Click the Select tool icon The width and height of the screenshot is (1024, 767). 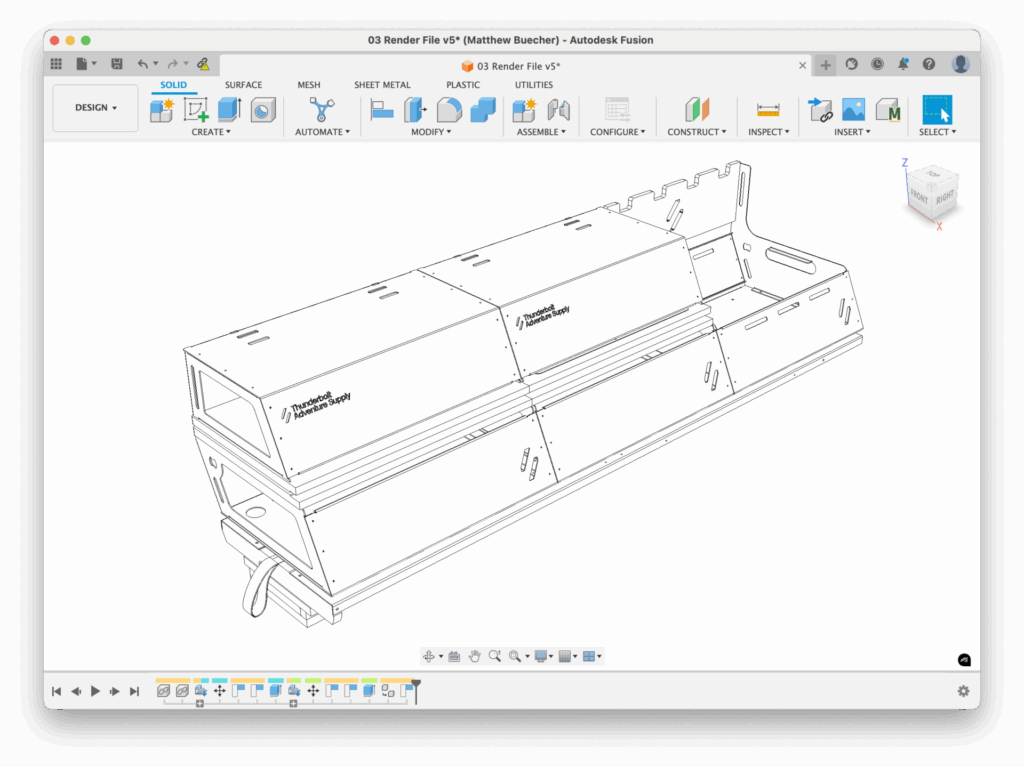(937, 109)
